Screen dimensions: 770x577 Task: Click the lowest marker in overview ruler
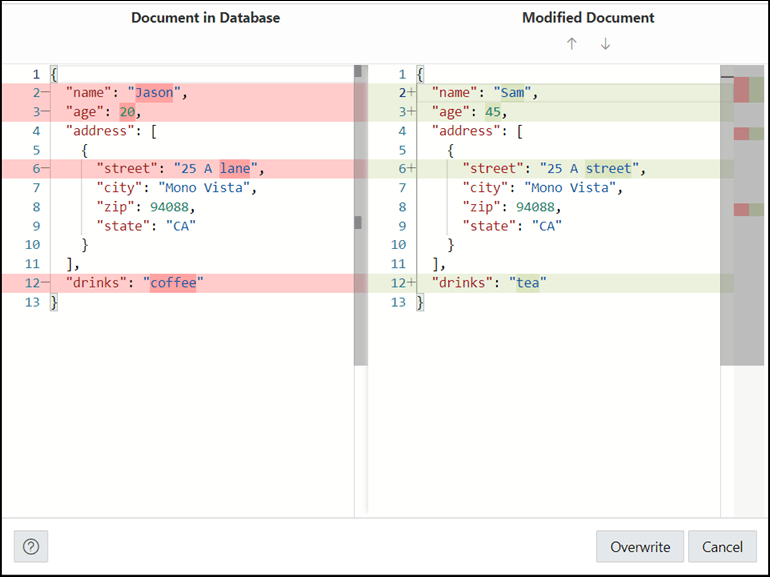click(748, 210)
